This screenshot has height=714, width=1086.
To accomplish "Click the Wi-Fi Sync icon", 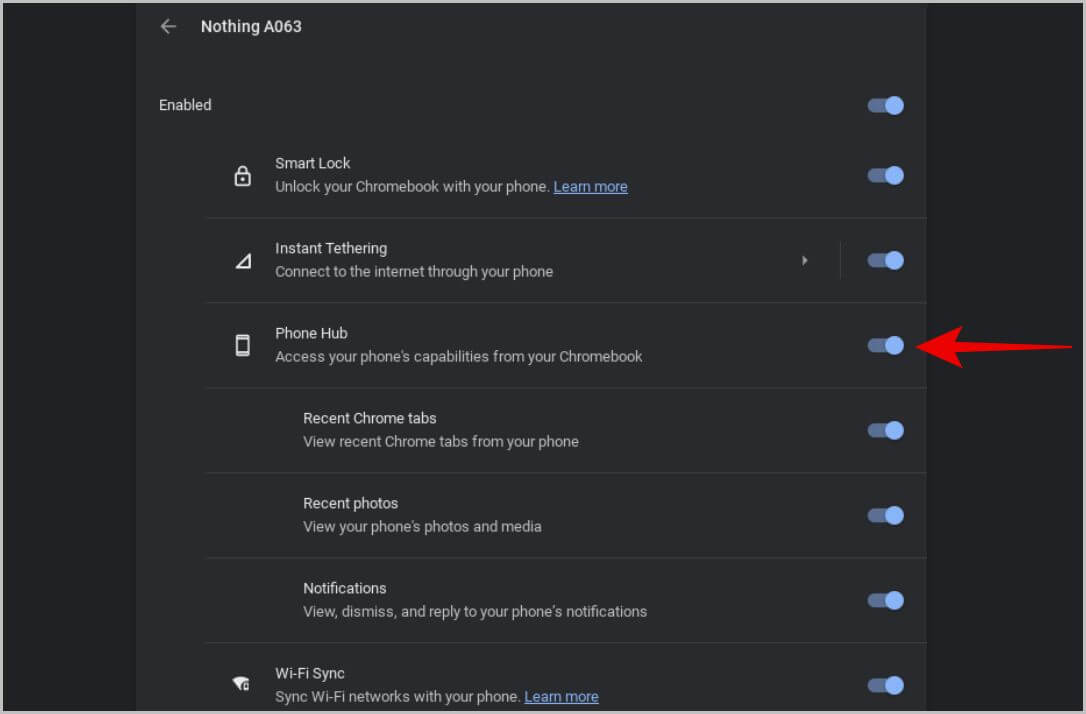I will pyautogui.click(x=241, y=684).
